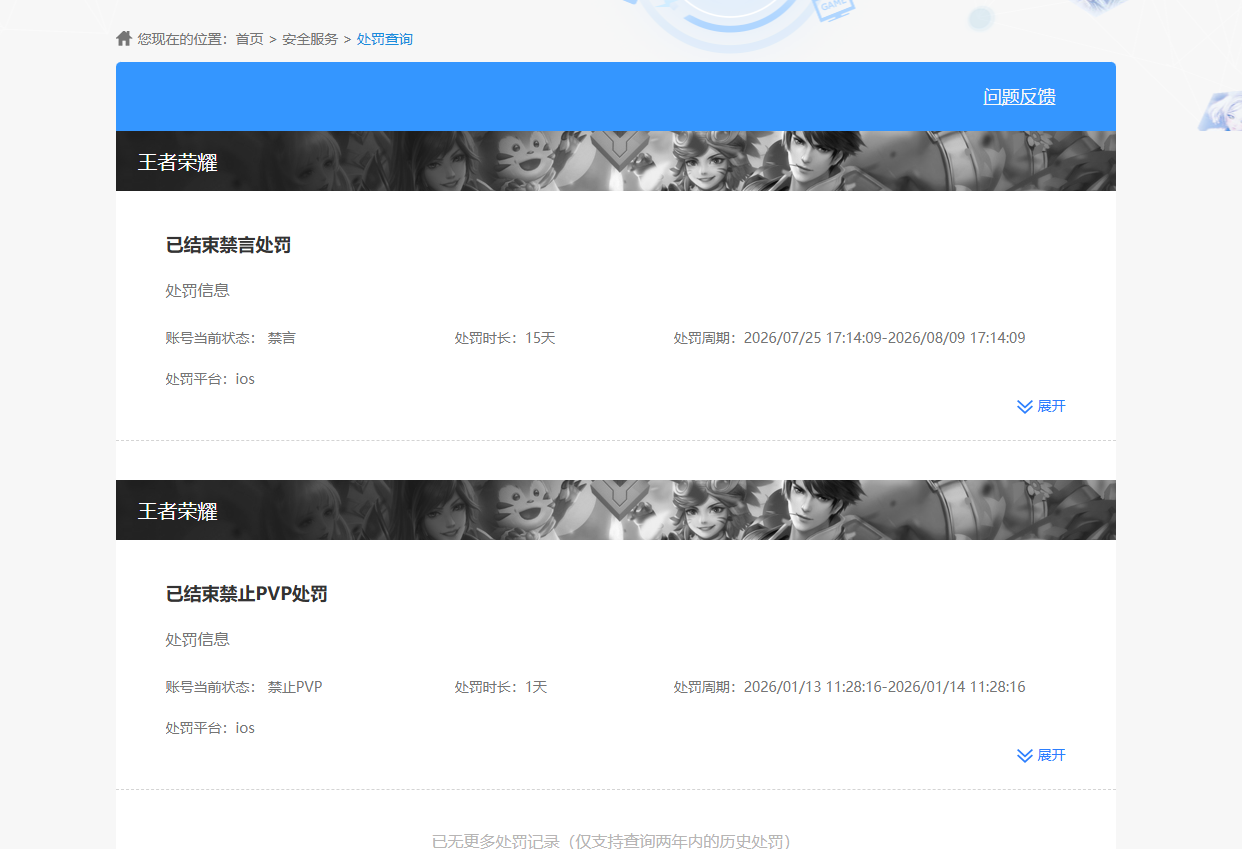Click the 已无更多处罚记录 footer note
This screenshot has height=849, width=1242.
point(611,841)
